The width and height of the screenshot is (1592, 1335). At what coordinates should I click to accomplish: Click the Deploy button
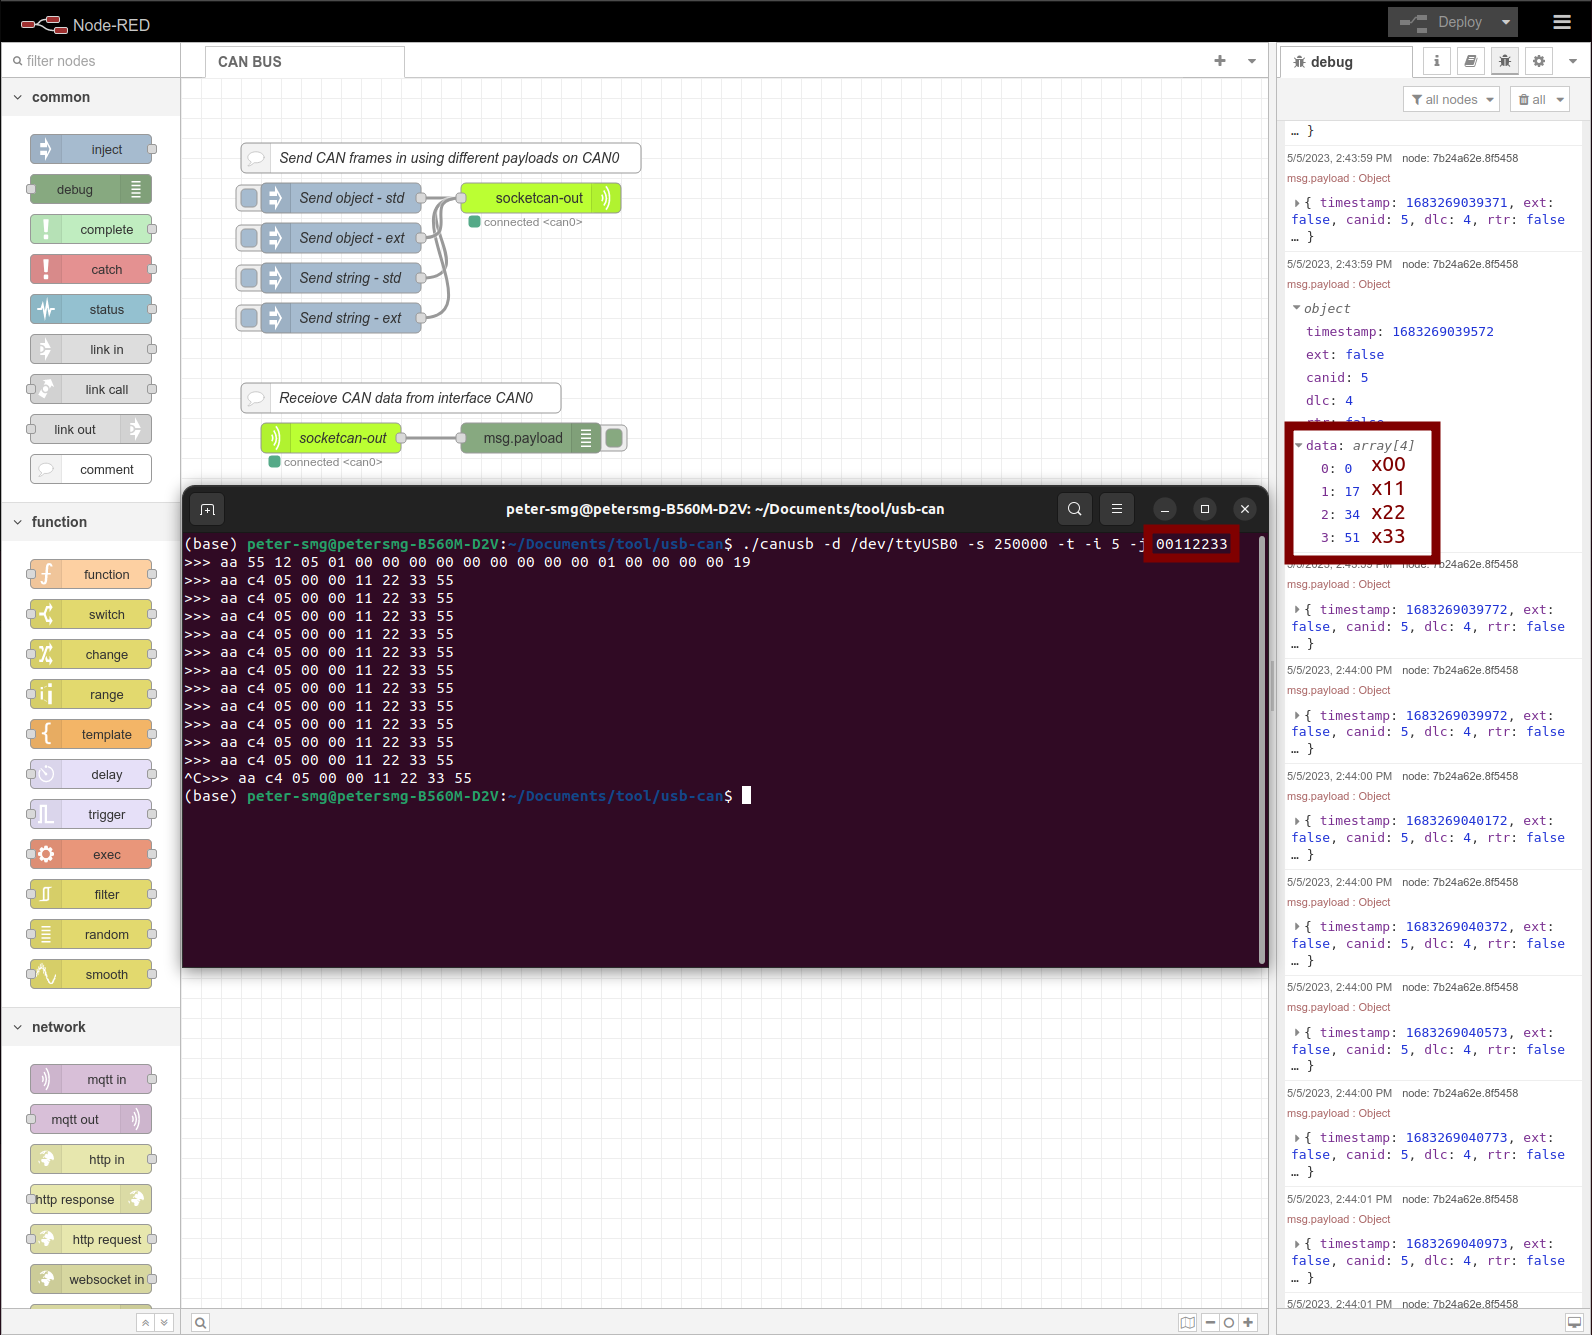(1442, 22)
